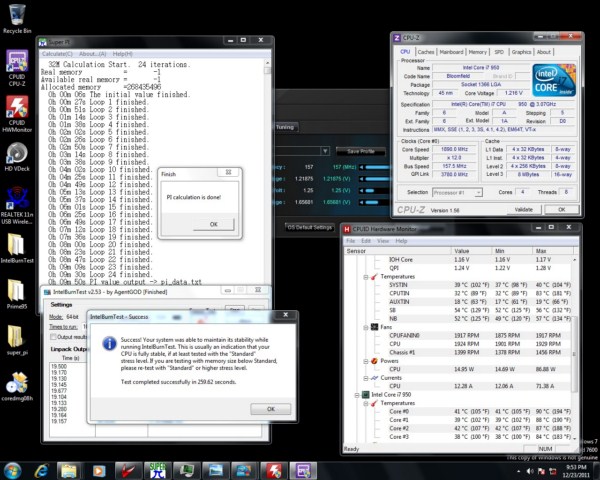The width and height of the screenshot is (600, 480).
Task: Collapse the Currents tree node
Action: point(366,378)
